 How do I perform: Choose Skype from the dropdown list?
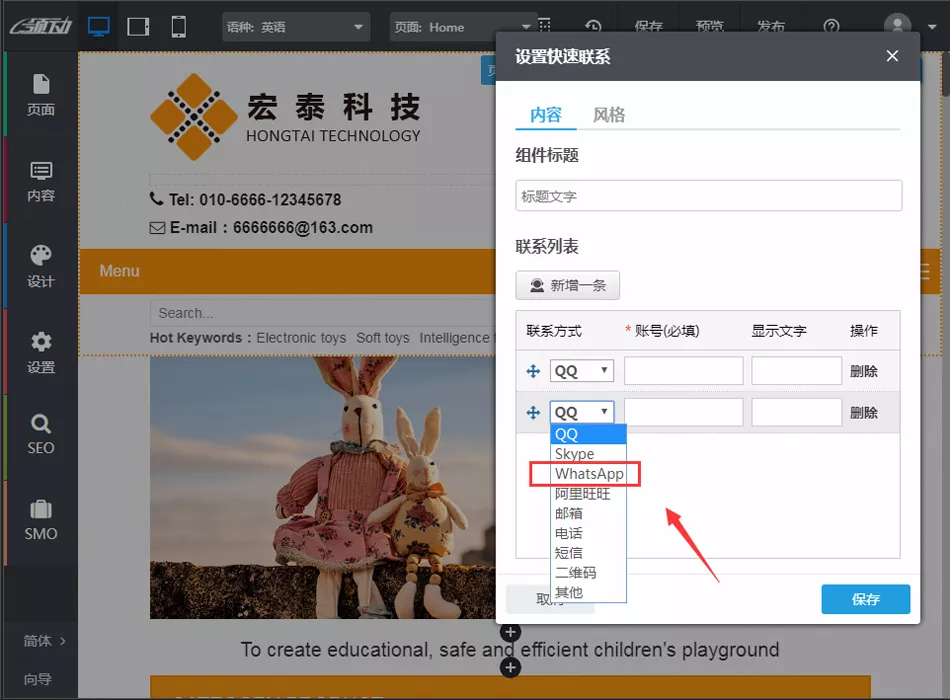(x=575, y=454)
